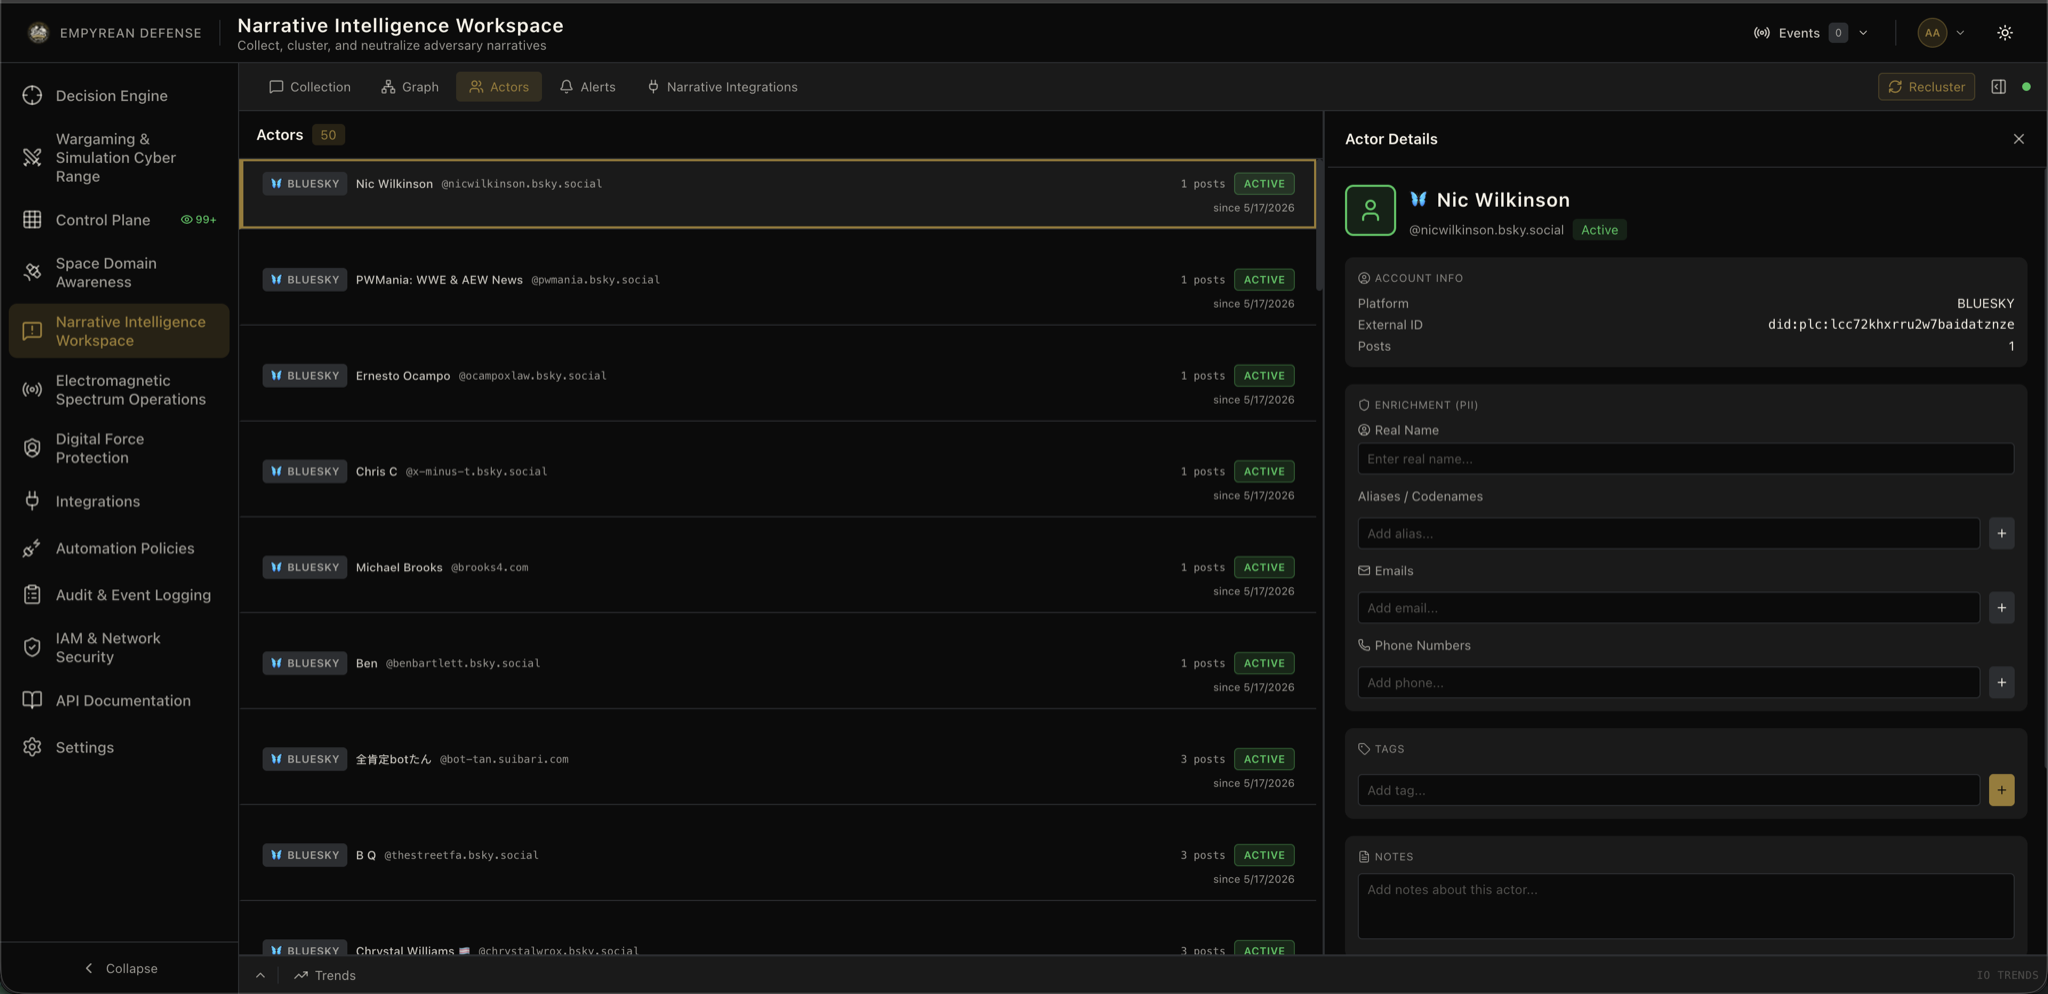The image size is (2048, 994).
Task: Open IAM & Network Security
Action: tap(118, 647)
